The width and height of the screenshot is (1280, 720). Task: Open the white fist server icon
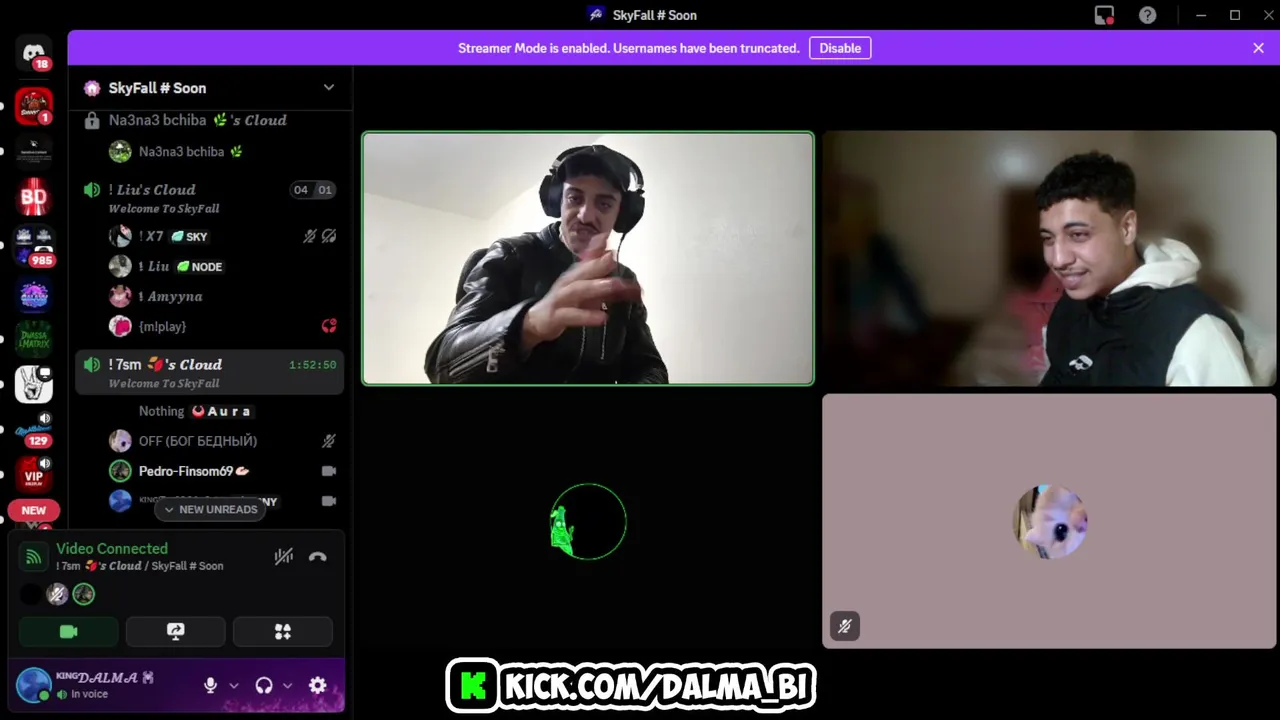coord(34,385)
